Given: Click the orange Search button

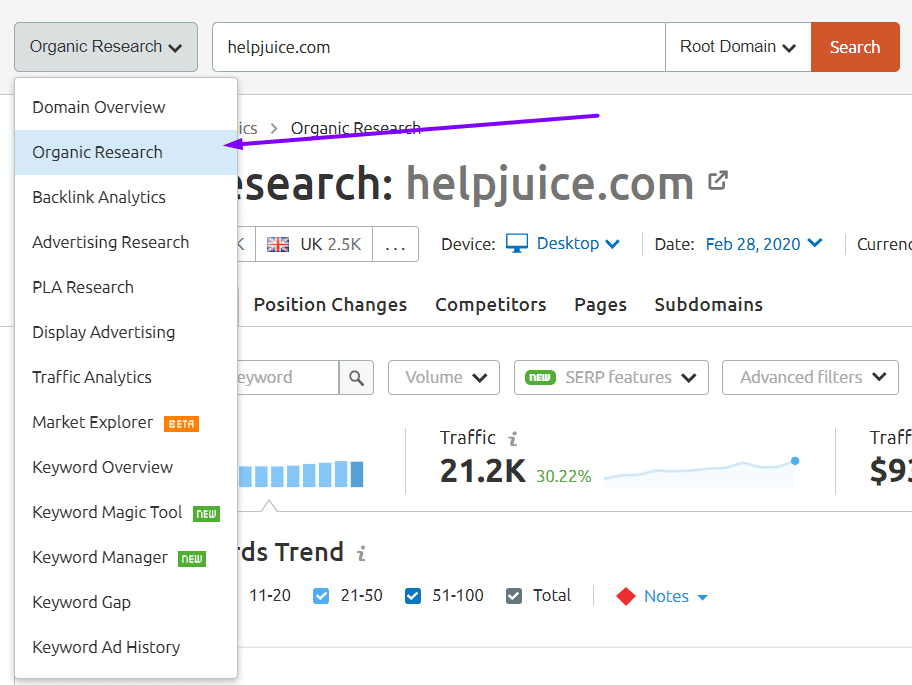Looking at the screenshot, I should coord(855,47).
